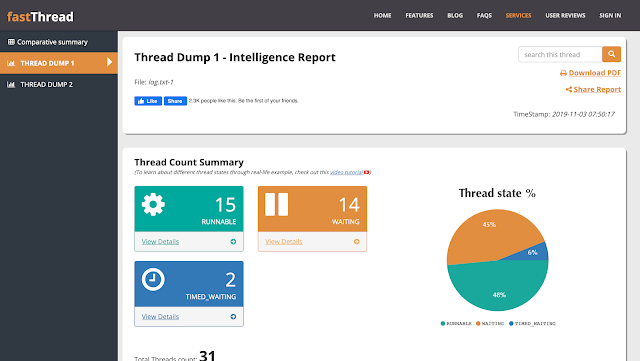Select THREAD DUMP 1 in sidebar

tap(59, 63)
